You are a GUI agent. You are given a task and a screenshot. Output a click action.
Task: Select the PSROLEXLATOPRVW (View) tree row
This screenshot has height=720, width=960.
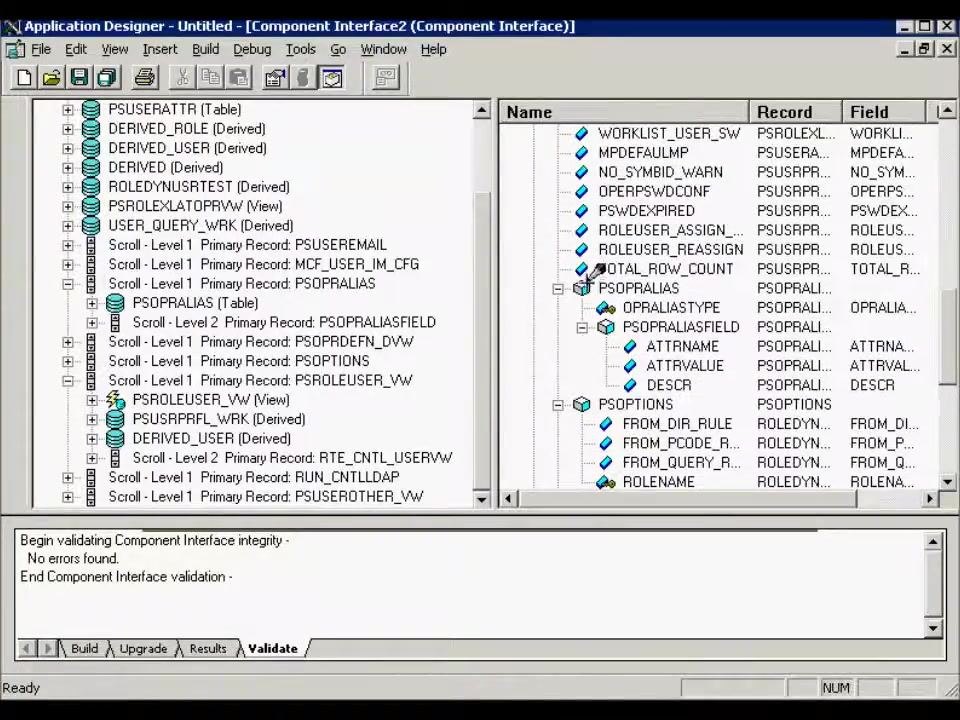click(195, 206)
